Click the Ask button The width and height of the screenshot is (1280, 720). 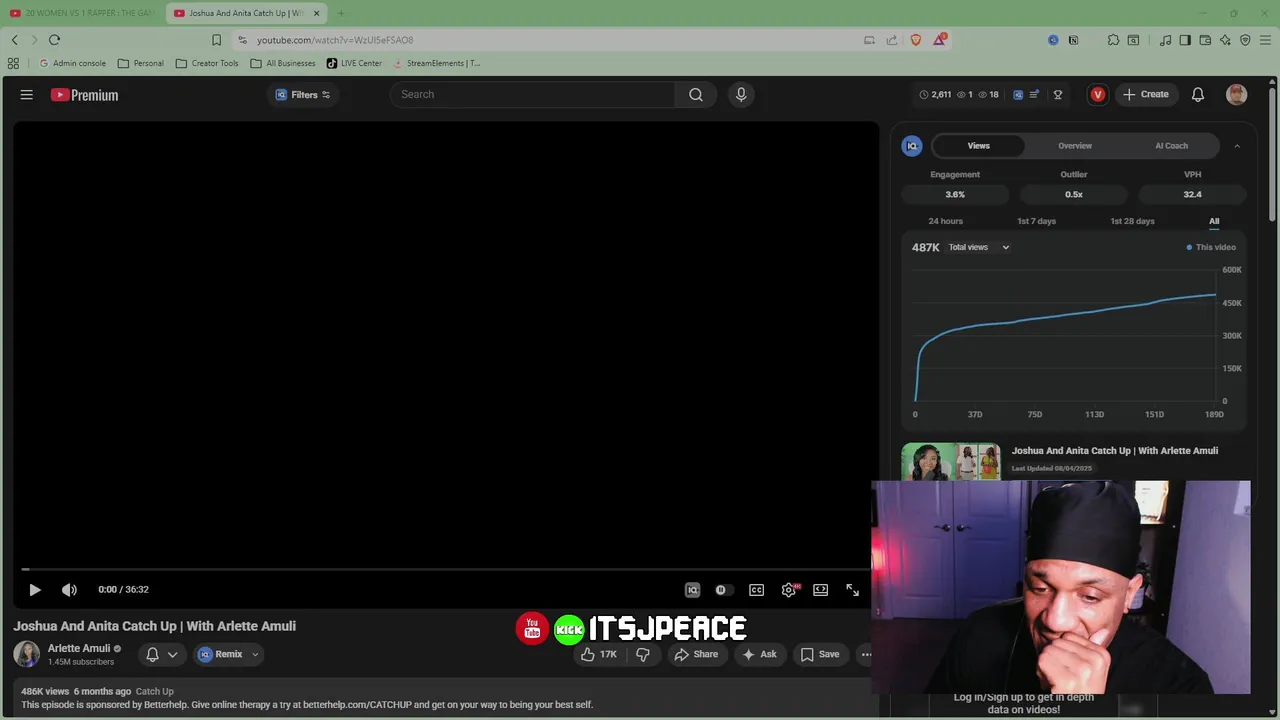[759, 654]
